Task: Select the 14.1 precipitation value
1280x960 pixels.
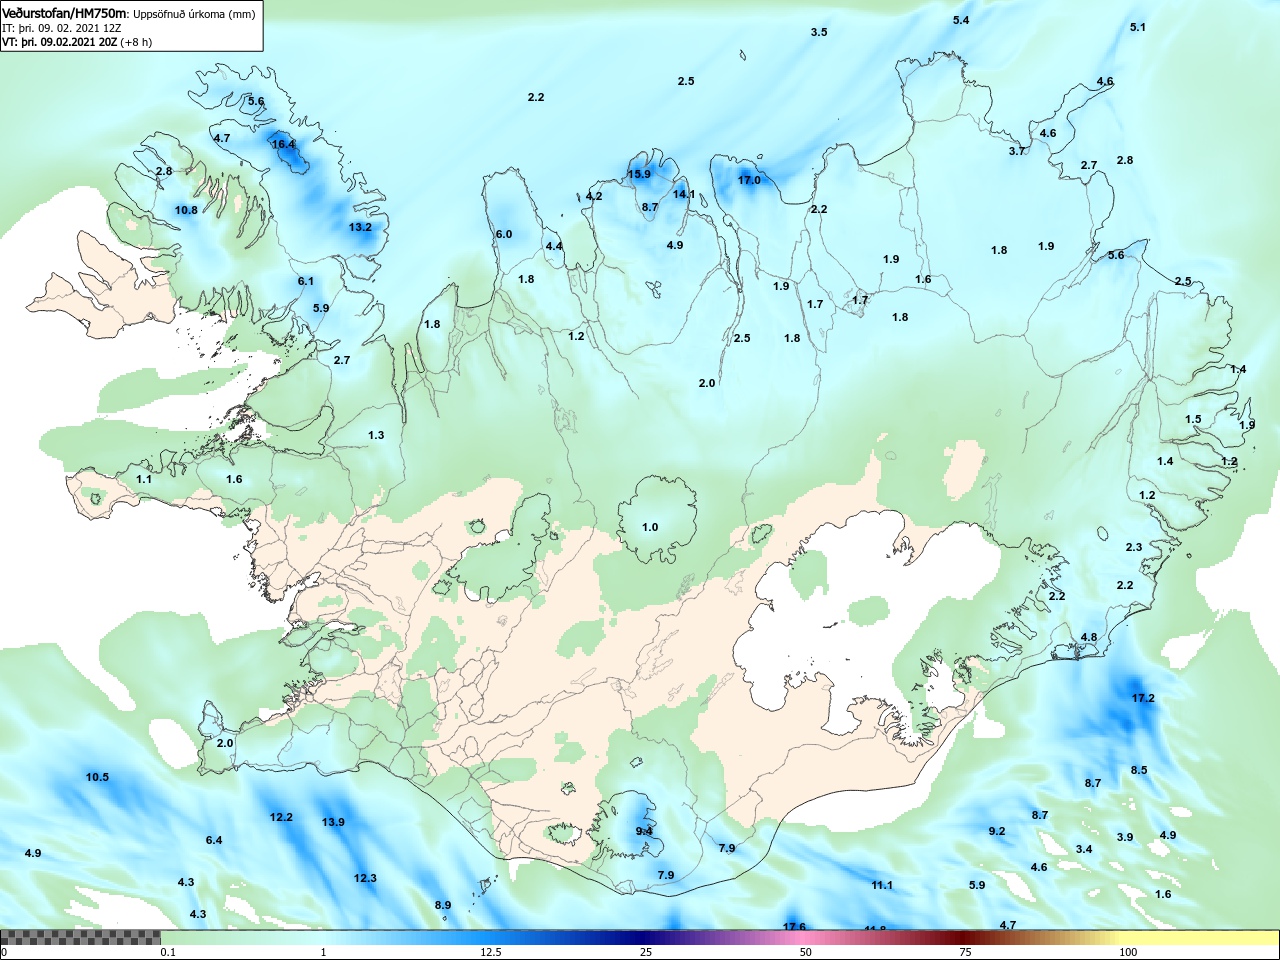Action: (x=683, y=194)
